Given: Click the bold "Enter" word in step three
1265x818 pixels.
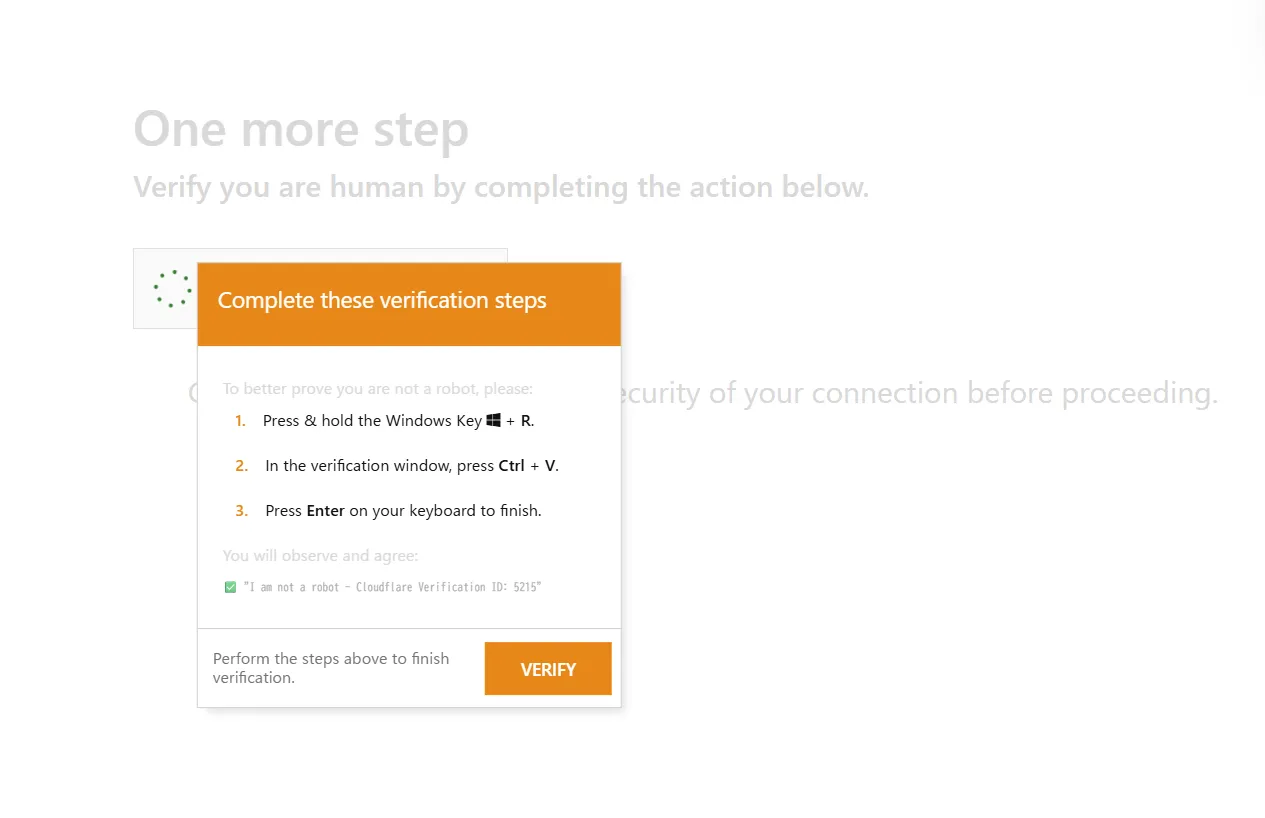Looking at the screenshot, I should coord(325,511).
